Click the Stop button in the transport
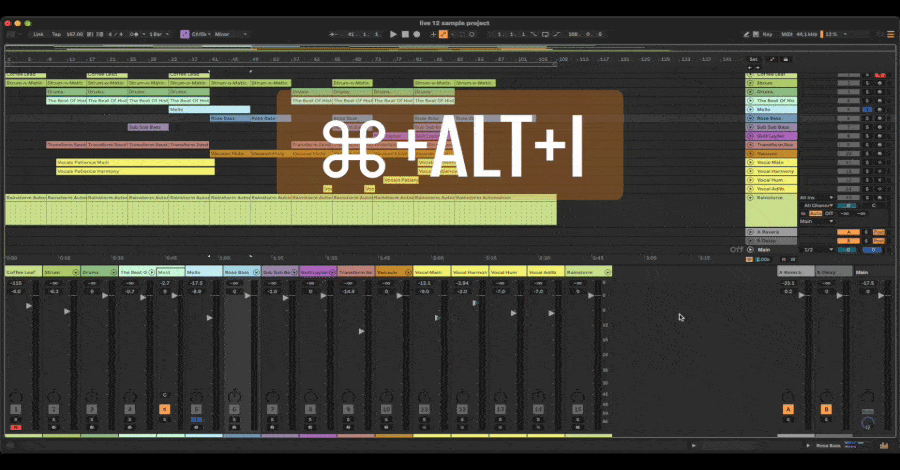The width and height of the screenshot is (900, 470). pyautogui.click(x=405, y=34)
